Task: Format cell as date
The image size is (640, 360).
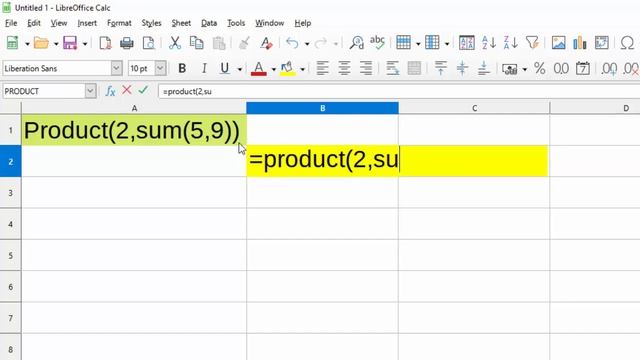Action: point(583,69)
